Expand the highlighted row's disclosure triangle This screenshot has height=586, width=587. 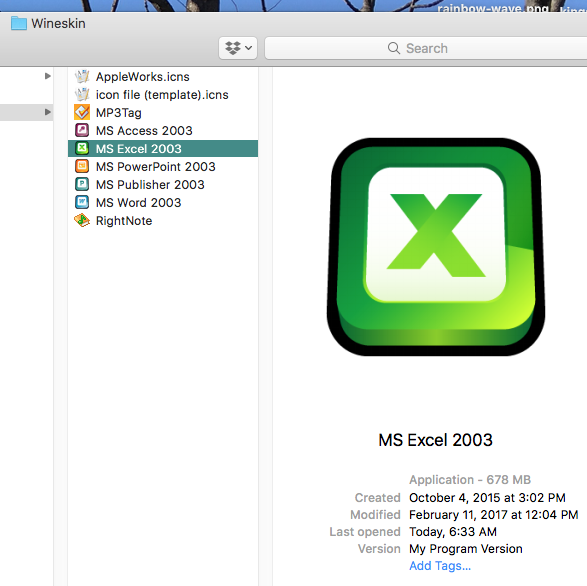pyautogui.click(x=48, y=112)
